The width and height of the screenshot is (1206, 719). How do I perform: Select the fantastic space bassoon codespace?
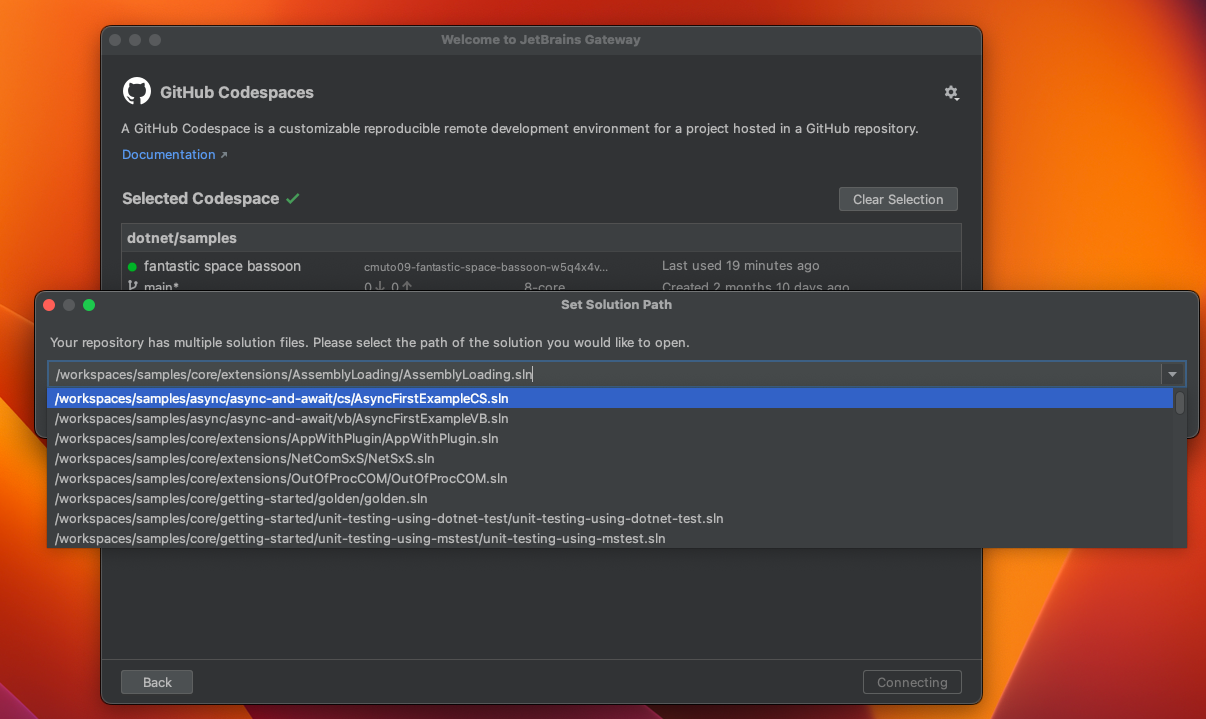click(222, 266)
